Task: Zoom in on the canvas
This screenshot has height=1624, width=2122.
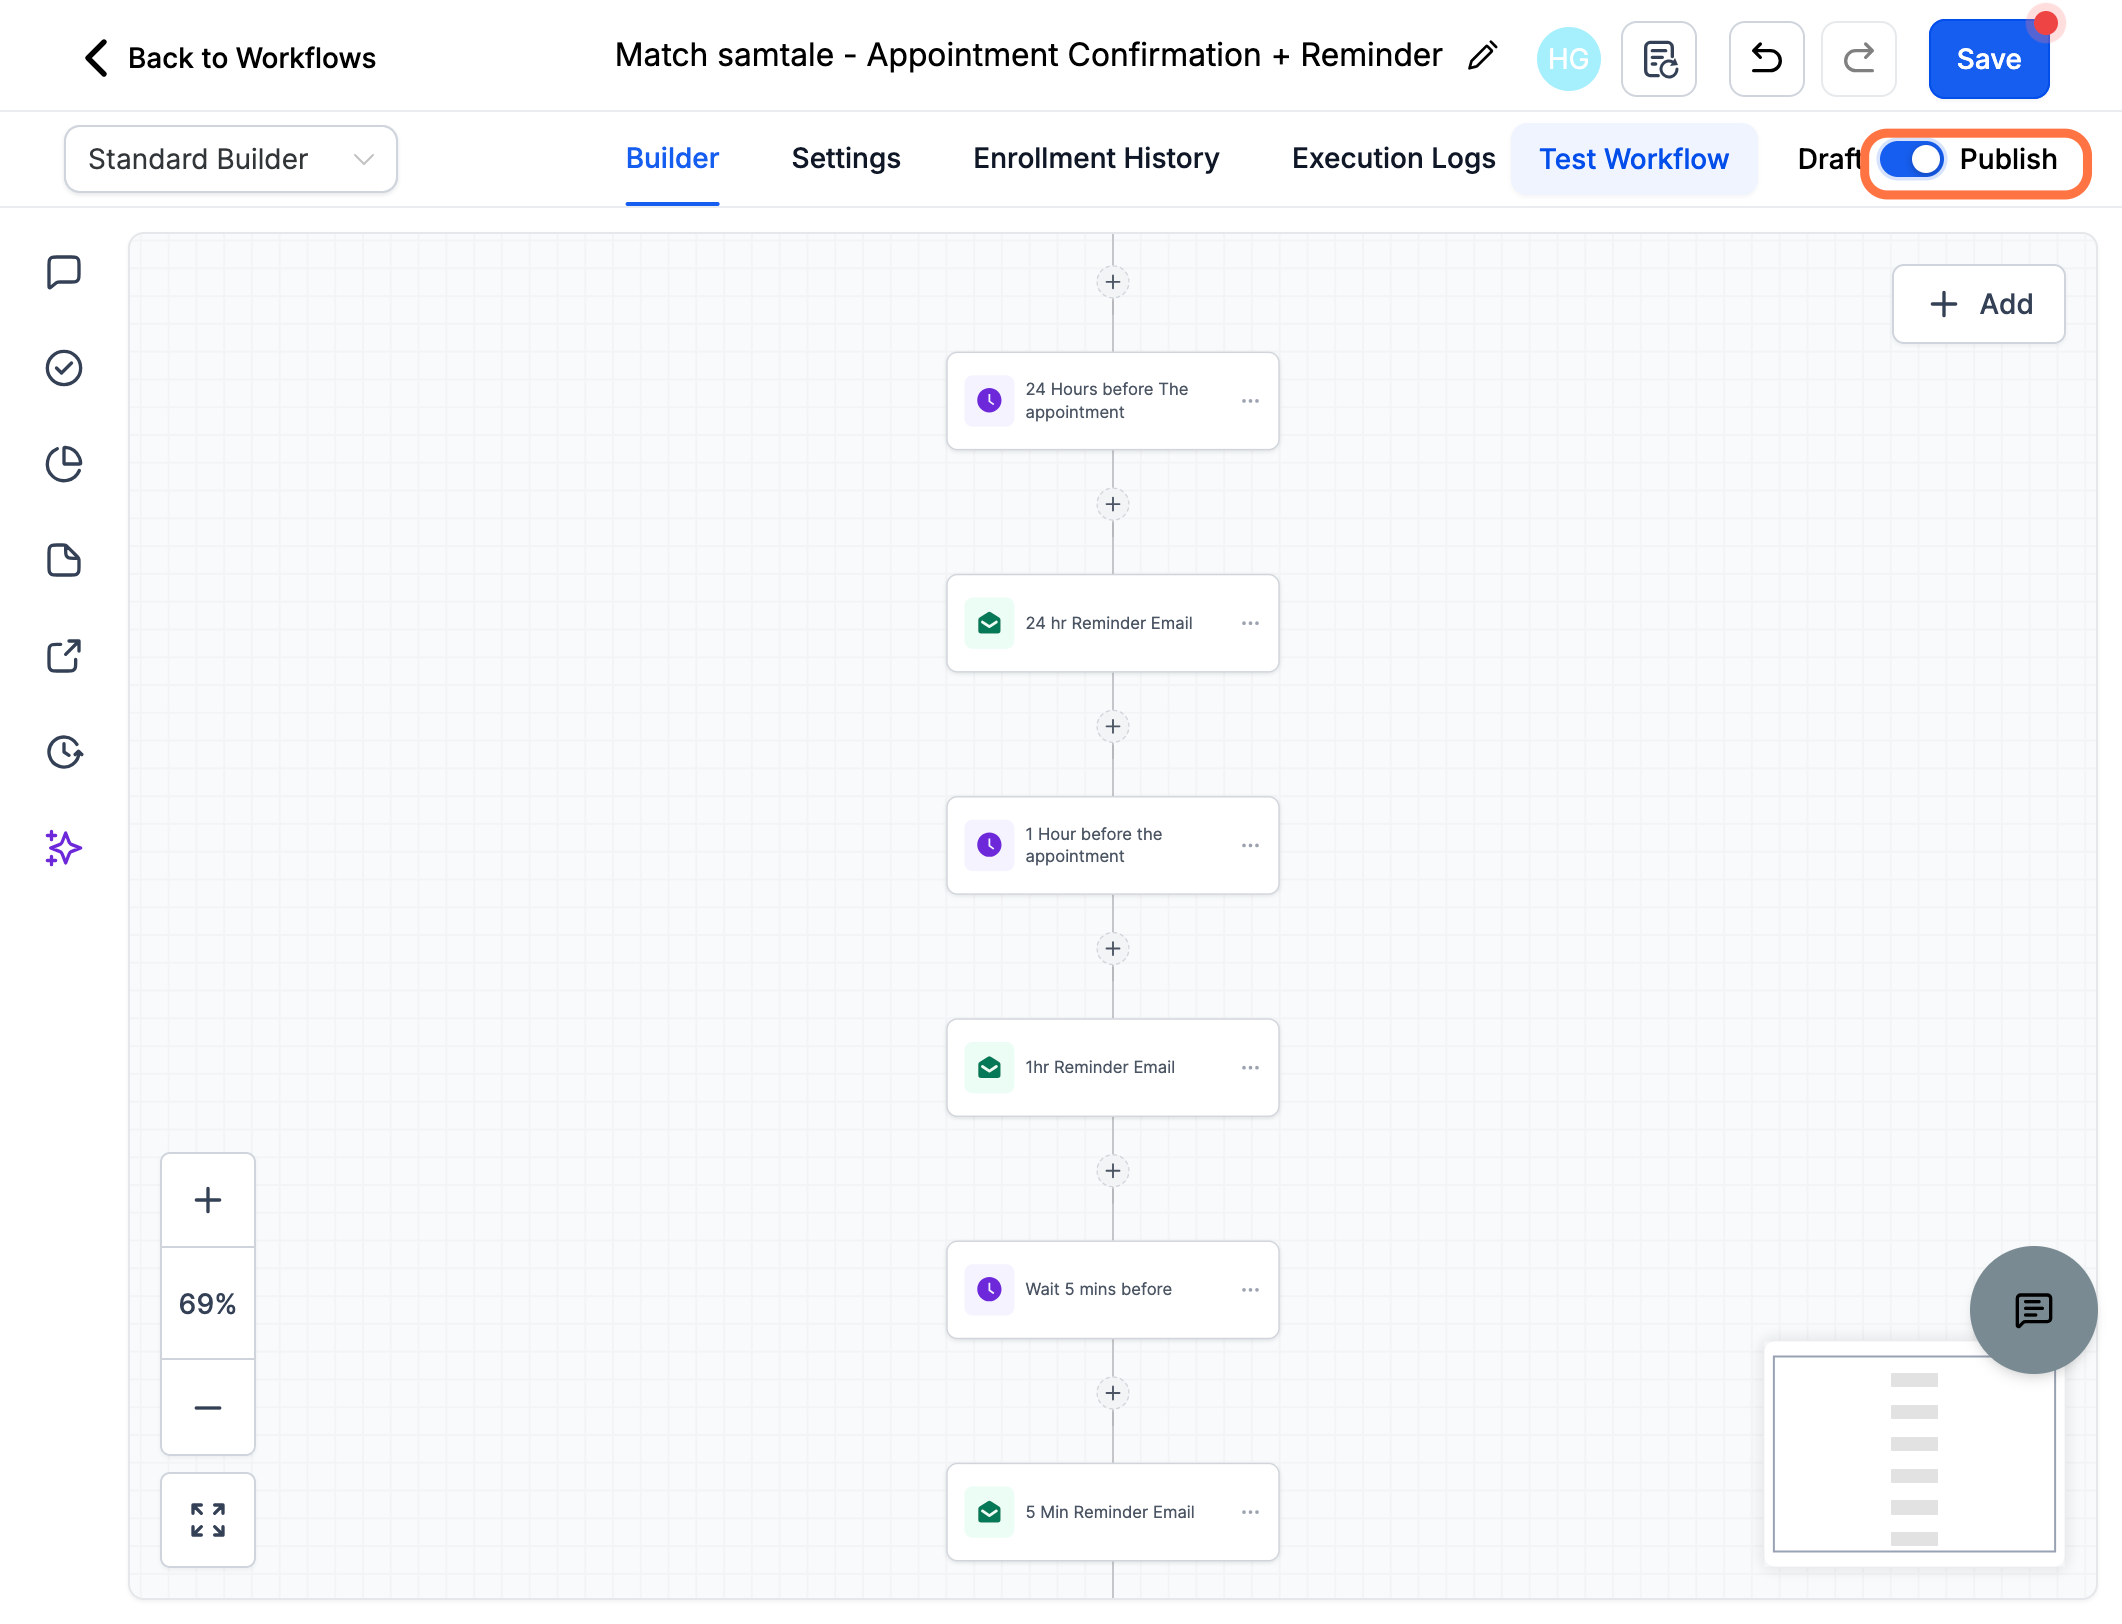Action: [x=208, y=1200]
